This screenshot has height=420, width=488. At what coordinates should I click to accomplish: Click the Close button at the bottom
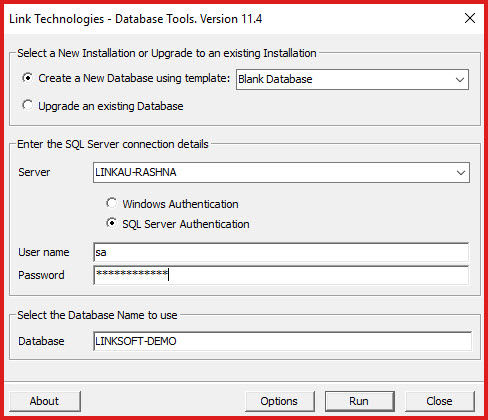pyautogui.click(x=439, y=401)
